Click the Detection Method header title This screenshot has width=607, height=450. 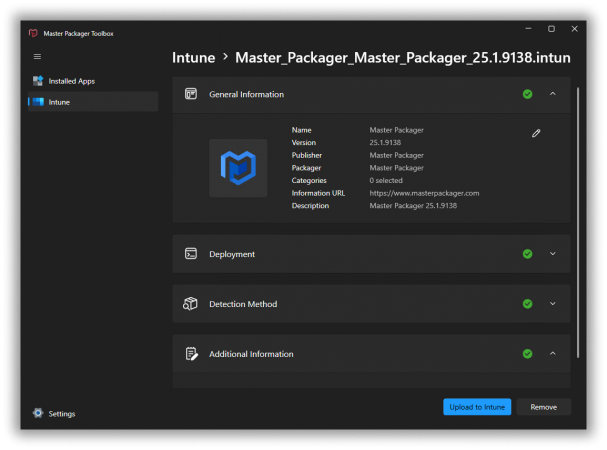243,304
